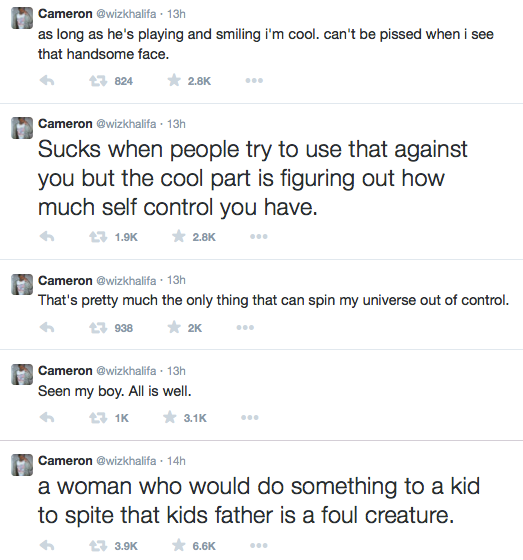523x560 pixels.
Task: Open more menu on 'self control' tweet
Action: 259,236
